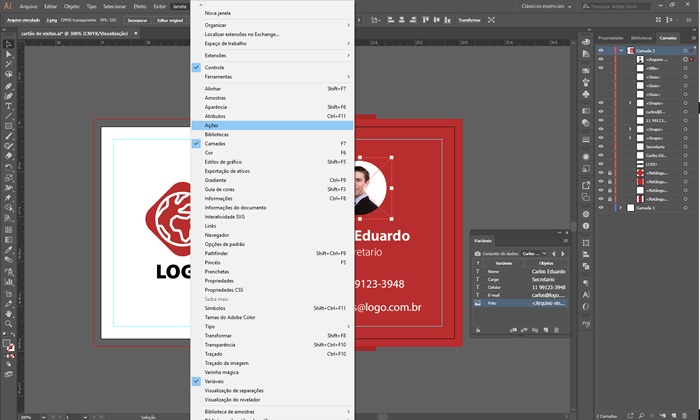Toggle the Controle checked menu entry
Viewport: 700px width, 420px height.
coord(272,67)
